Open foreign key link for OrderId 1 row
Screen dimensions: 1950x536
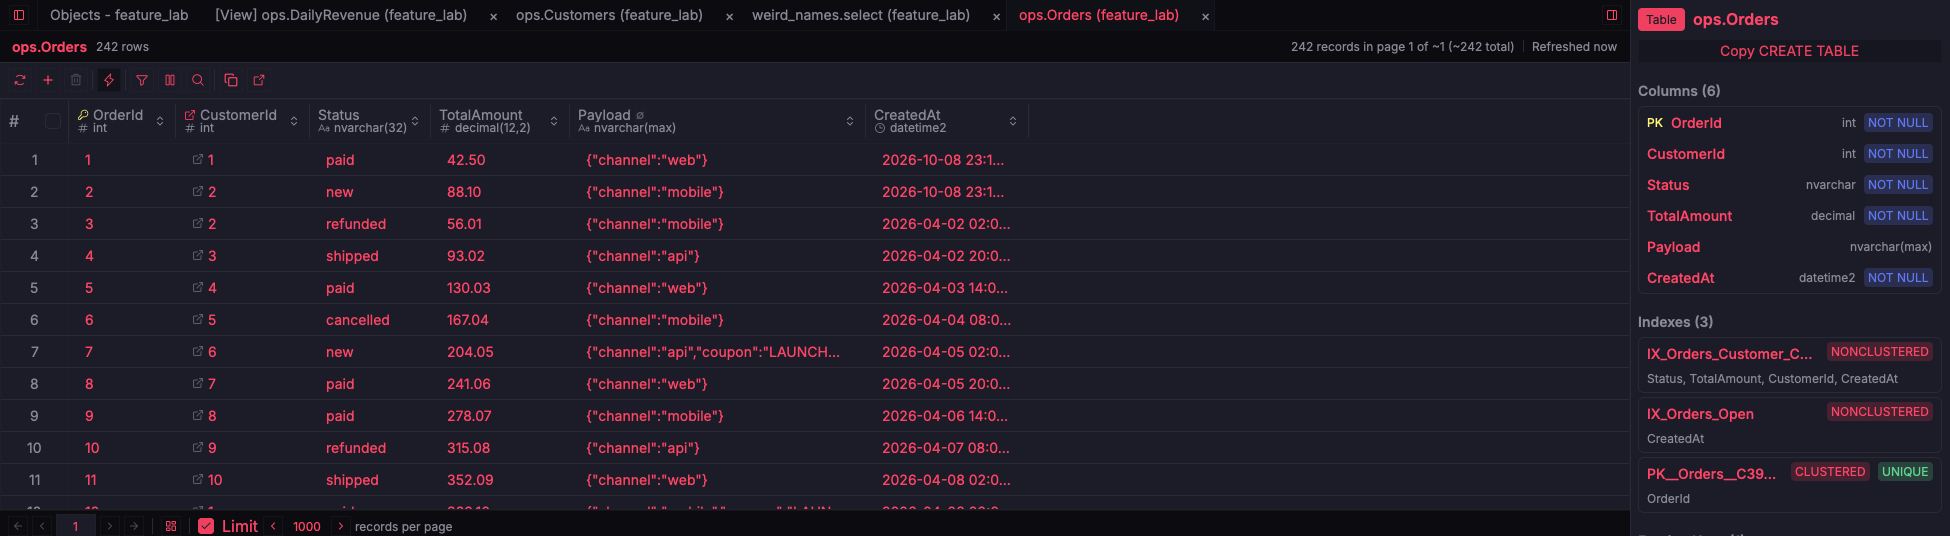(x=198, y=160)
